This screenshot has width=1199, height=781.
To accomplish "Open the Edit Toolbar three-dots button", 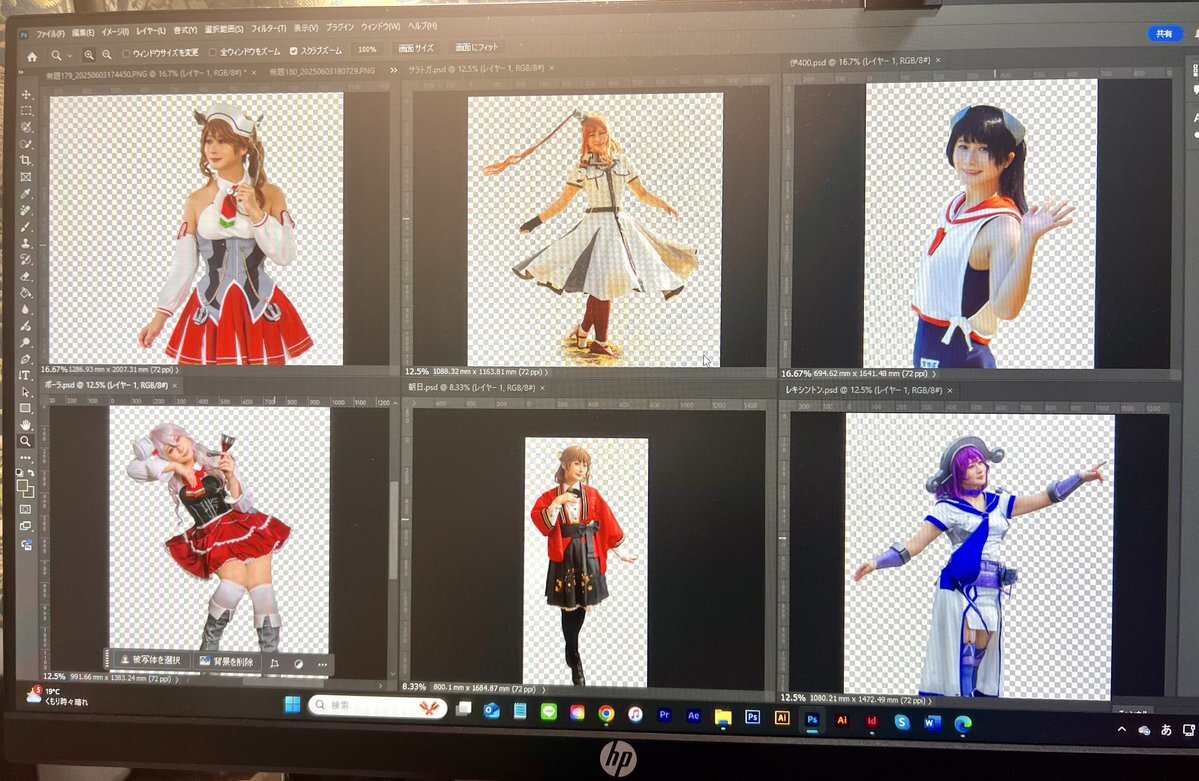I will (x=25, y=458).
